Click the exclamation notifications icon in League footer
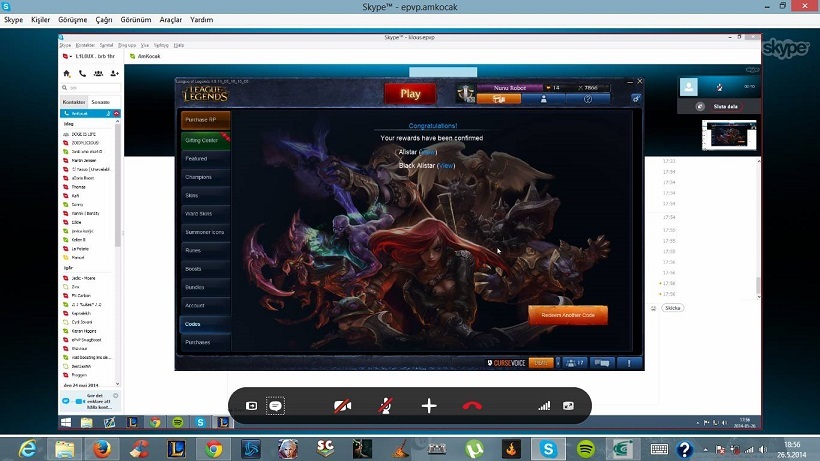 point(629,363)
